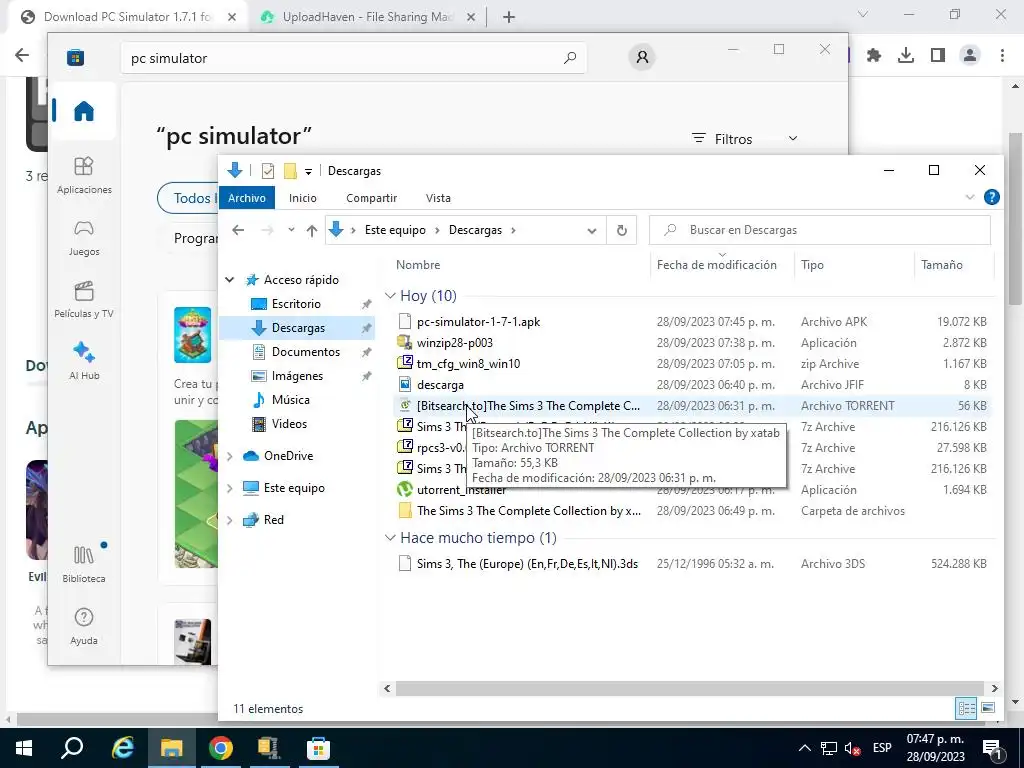Click Descargas in address breadcrumb

pyautogui.click(x=475, y=230)
